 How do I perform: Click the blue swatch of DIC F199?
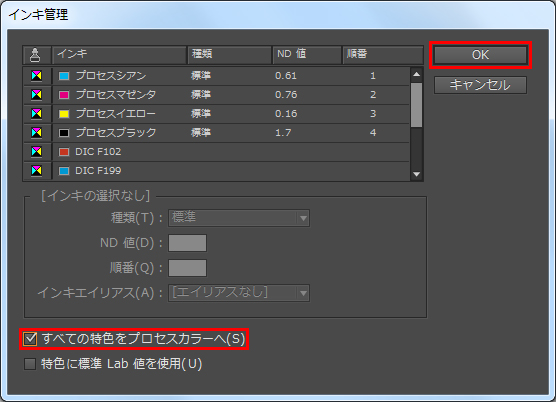click(x=64, y=171)
